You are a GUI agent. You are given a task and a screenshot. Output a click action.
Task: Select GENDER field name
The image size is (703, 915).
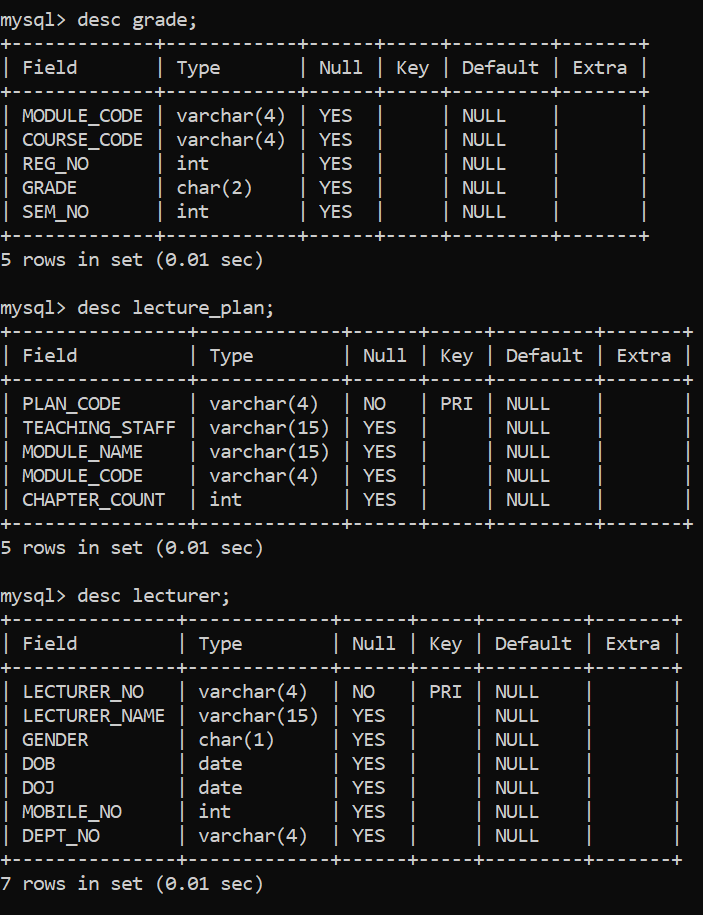pos(55,739)
